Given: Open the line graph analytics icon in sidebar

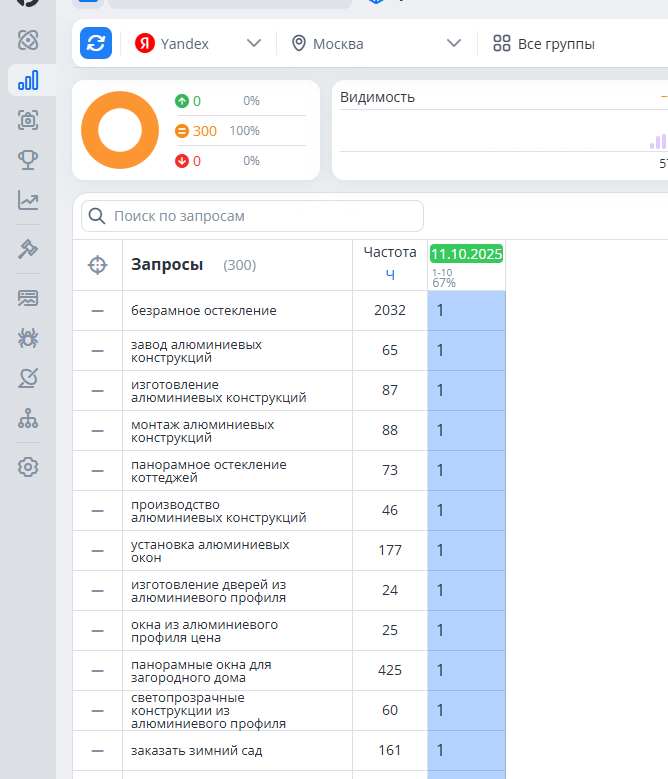Looking at the screenshot, I should (28, 201).
